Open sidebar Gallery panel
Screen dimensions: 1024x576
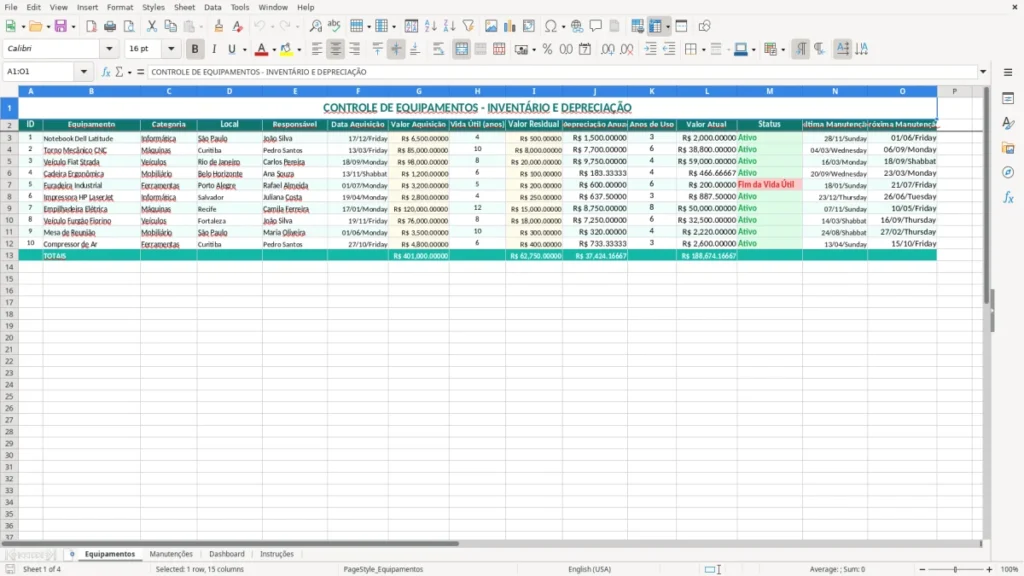pos(1008,148)
